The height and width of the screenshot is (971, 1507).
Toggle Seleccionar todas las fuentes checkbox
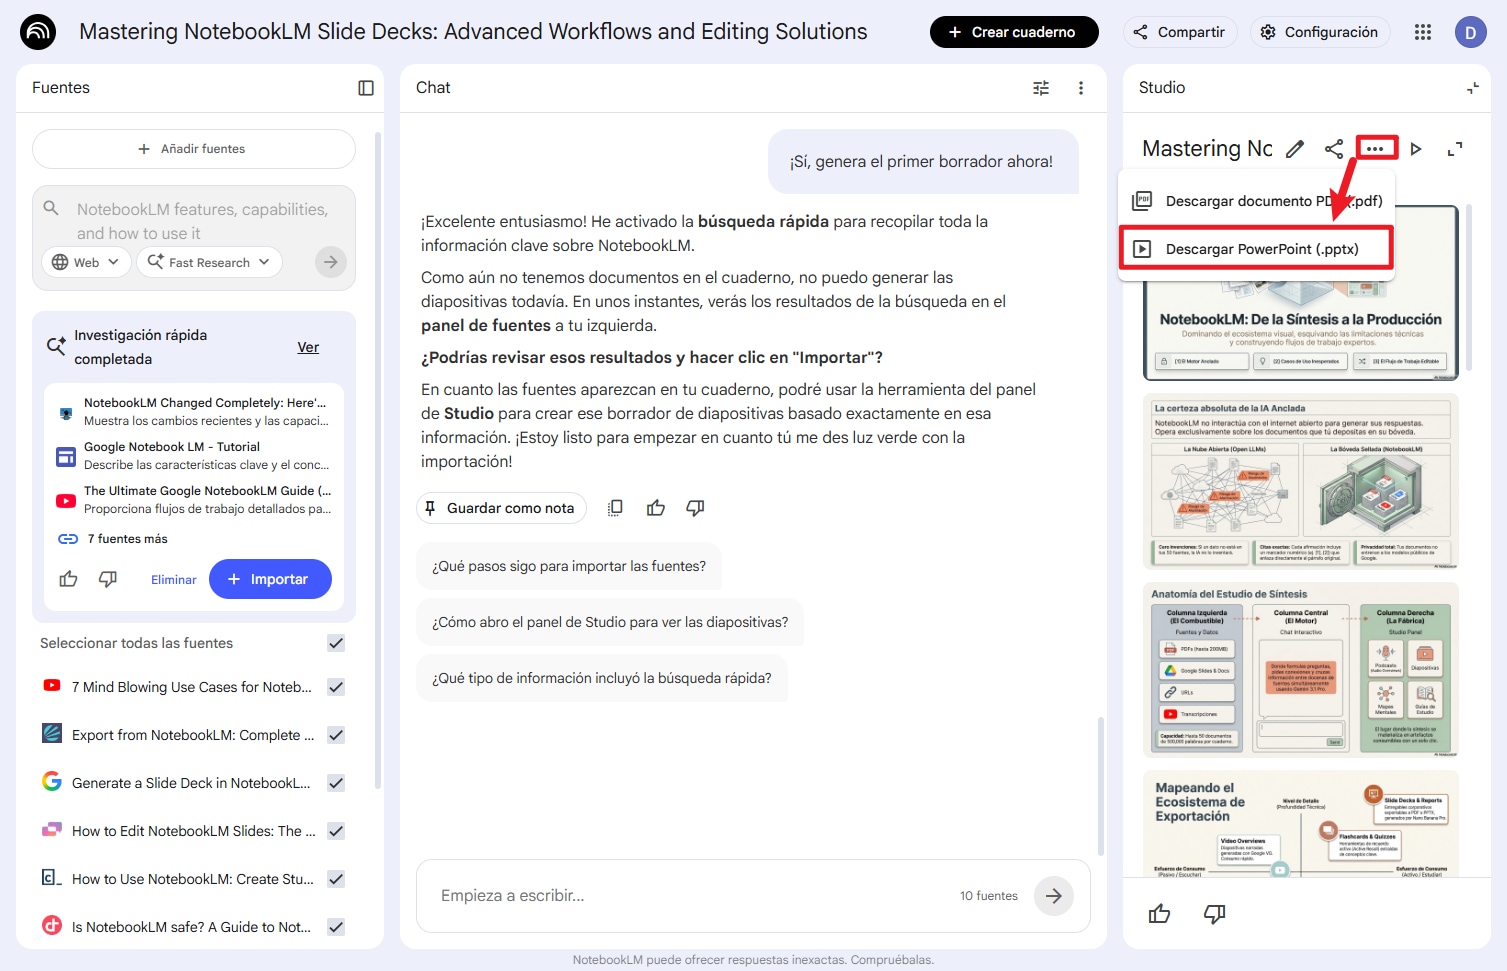click(336, 643)
